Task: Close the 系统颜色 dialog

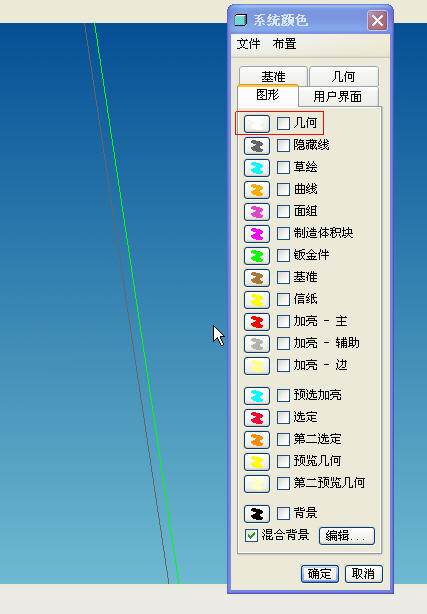Action: (377, 20)
